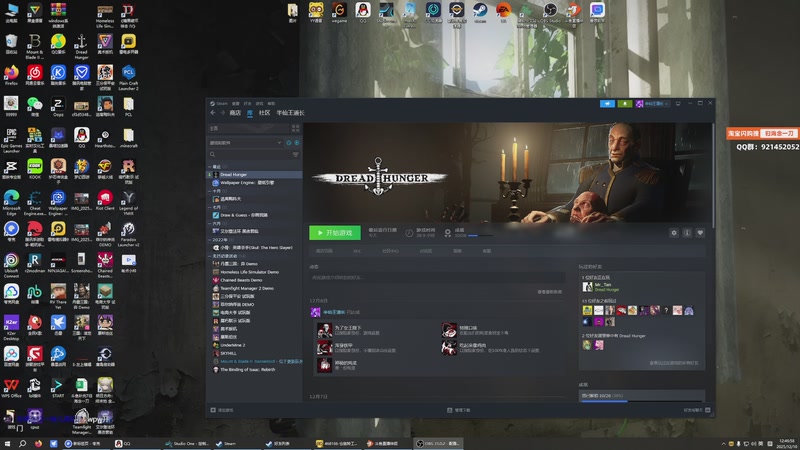Viewport: 800px width, 450px height.
Task: Click the achievements progress bar near play button
Action: pyautogui.click(x=480, y=236)
